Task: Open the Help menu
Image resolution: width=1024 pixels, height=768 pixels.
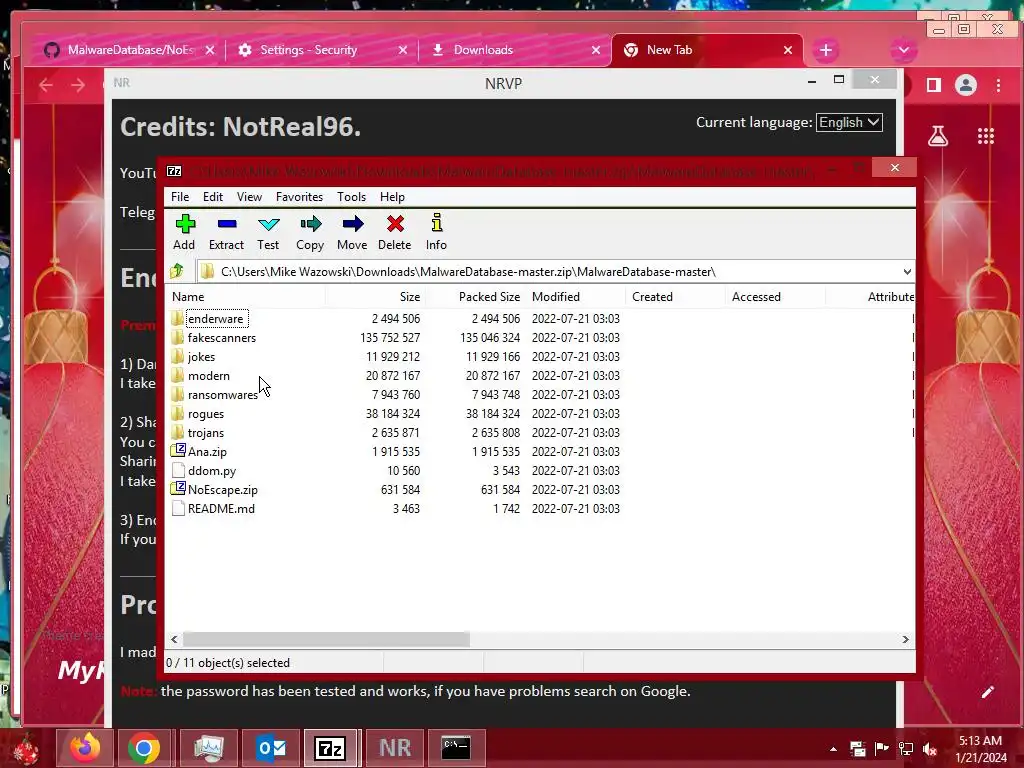Action: tap(392, 197)
